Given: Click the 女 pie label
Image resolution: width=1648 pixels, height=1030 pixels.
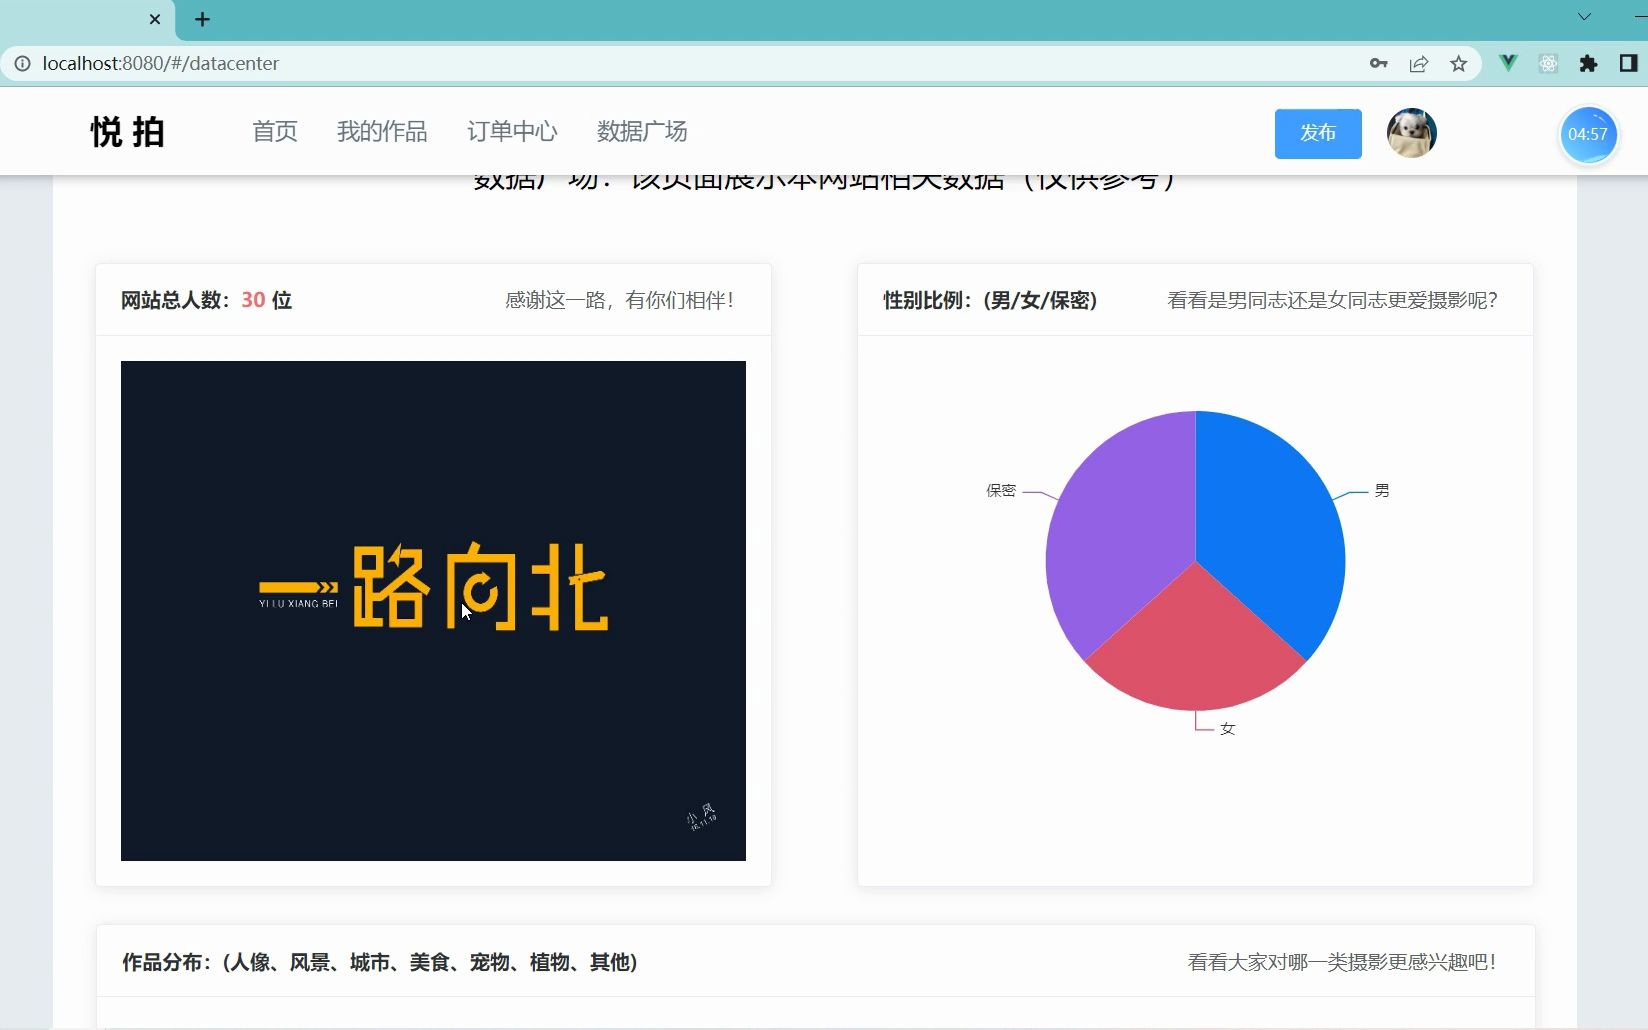Looking at the screenshot, I should pyautogui.click(x=1228, y=729).
